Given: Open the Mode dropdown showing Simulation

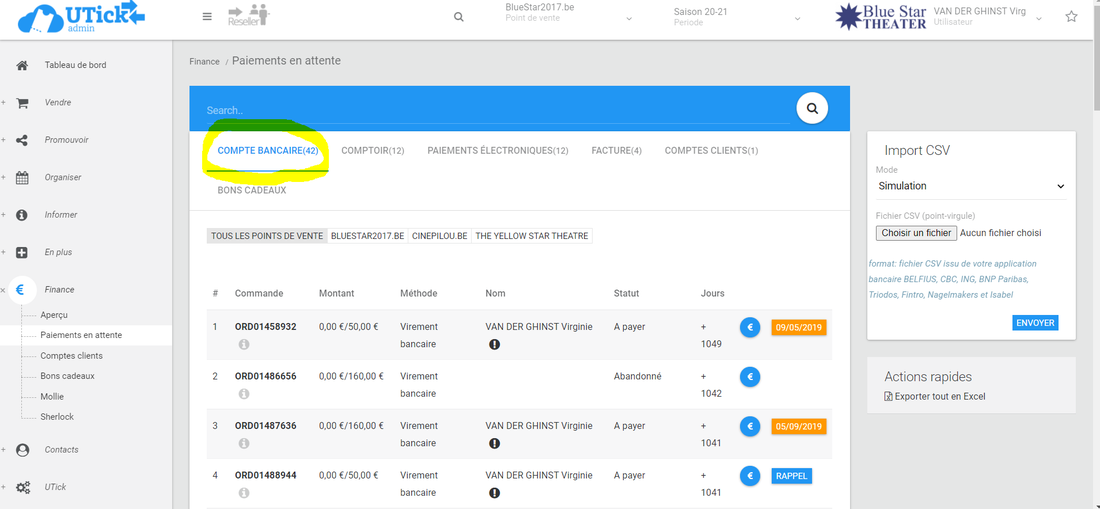Looking at the screenshot, I should pos(971,186).
